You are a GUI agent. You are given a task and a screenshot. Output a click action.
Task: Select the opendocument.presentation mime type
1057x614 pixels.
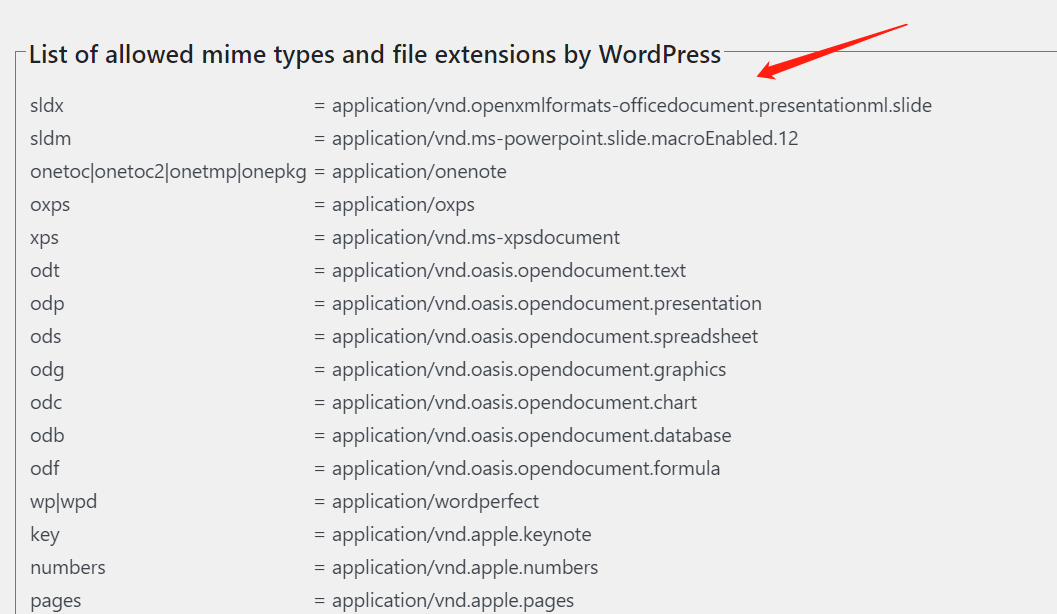(547, 304)
